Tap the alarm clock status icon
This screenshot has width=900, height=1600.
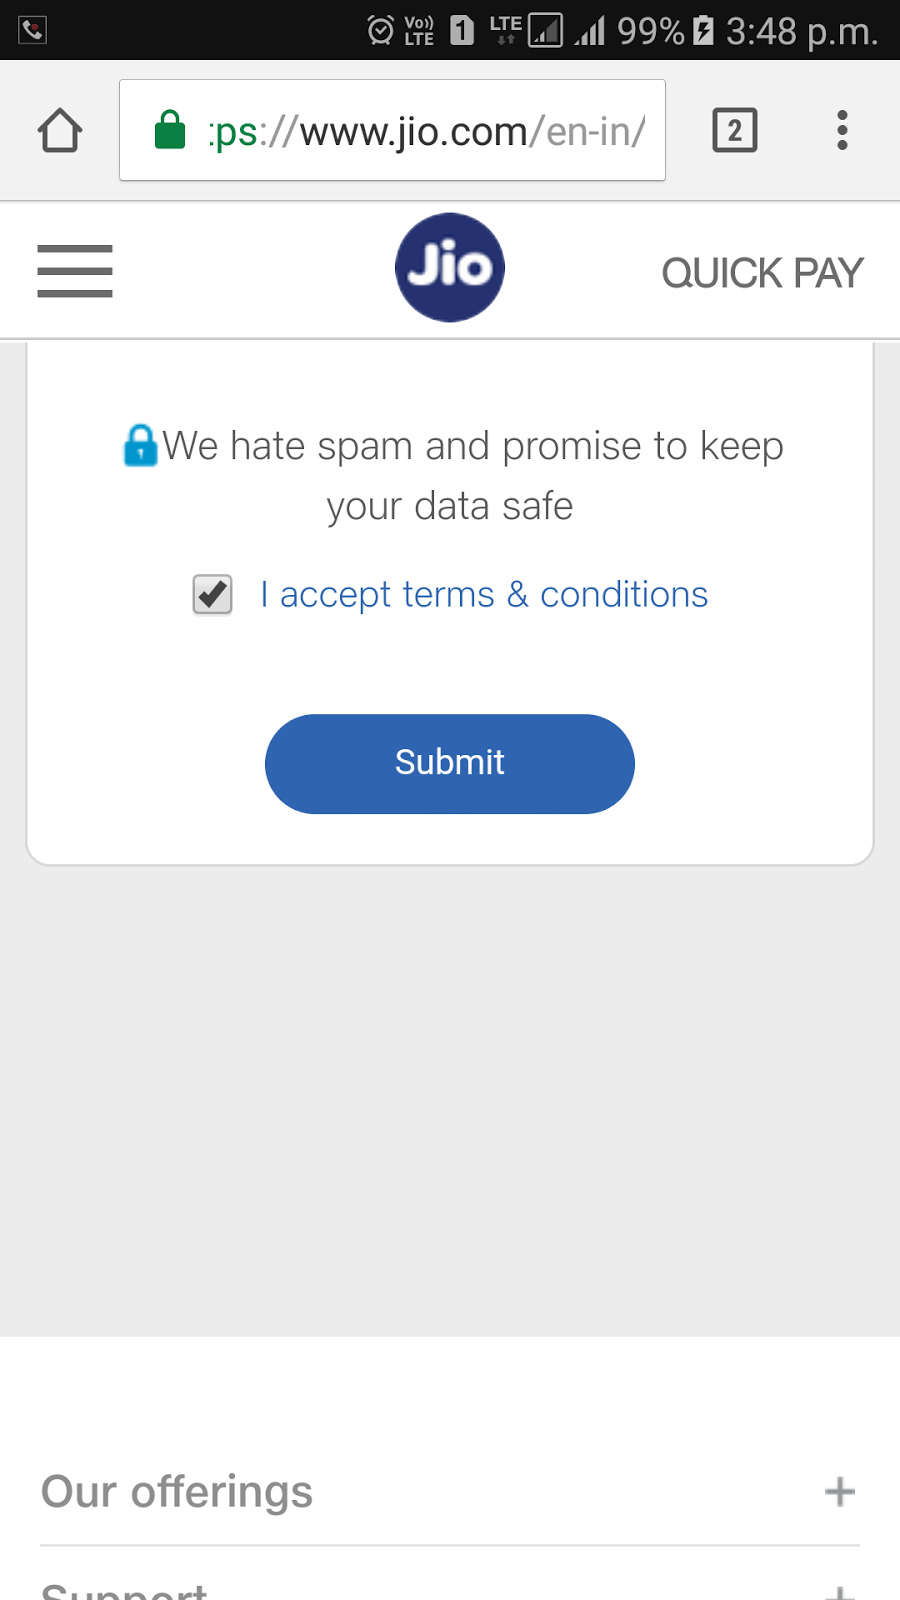[x=380, y=30]
